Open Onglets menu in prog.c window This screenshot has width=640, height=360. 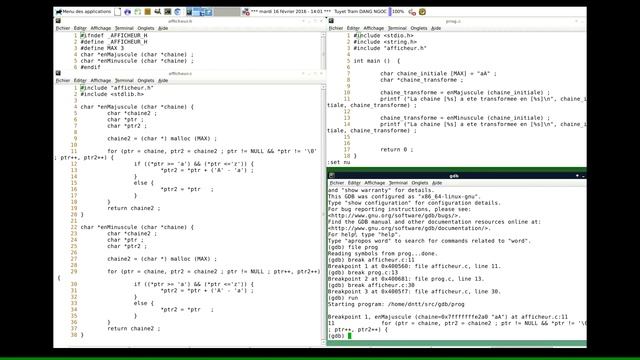click(x=419, y=28)
